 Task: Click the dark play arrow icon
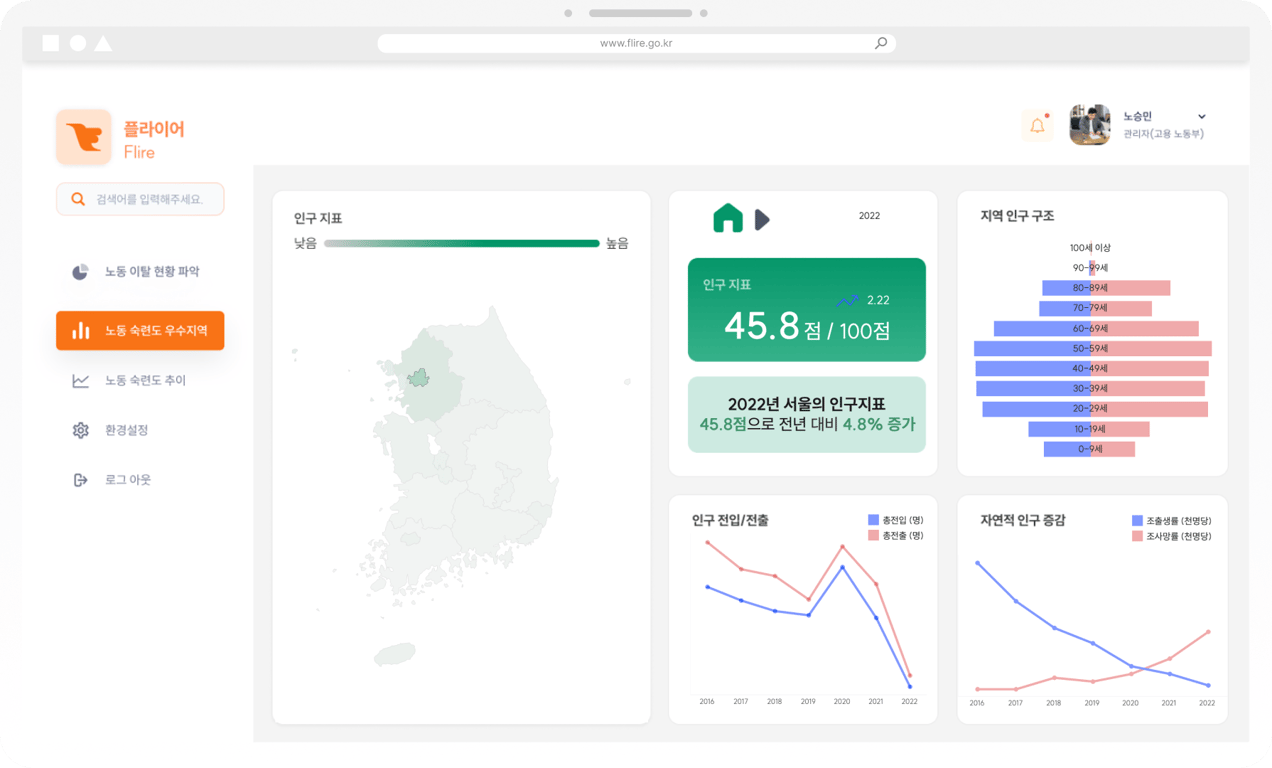click(762, 219)
